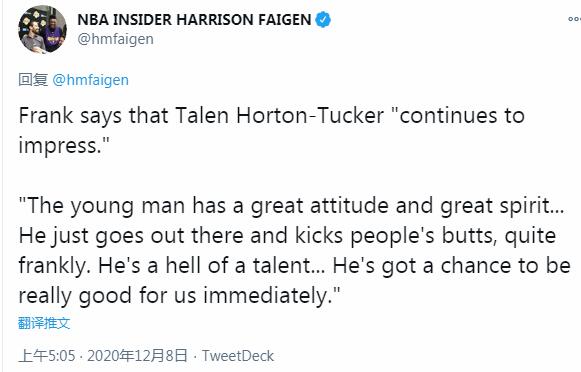Open the NBA INSIDER HARRISON FAIGEN display name
This screenshot has width=581, height=372.
(x=194, y=19)
